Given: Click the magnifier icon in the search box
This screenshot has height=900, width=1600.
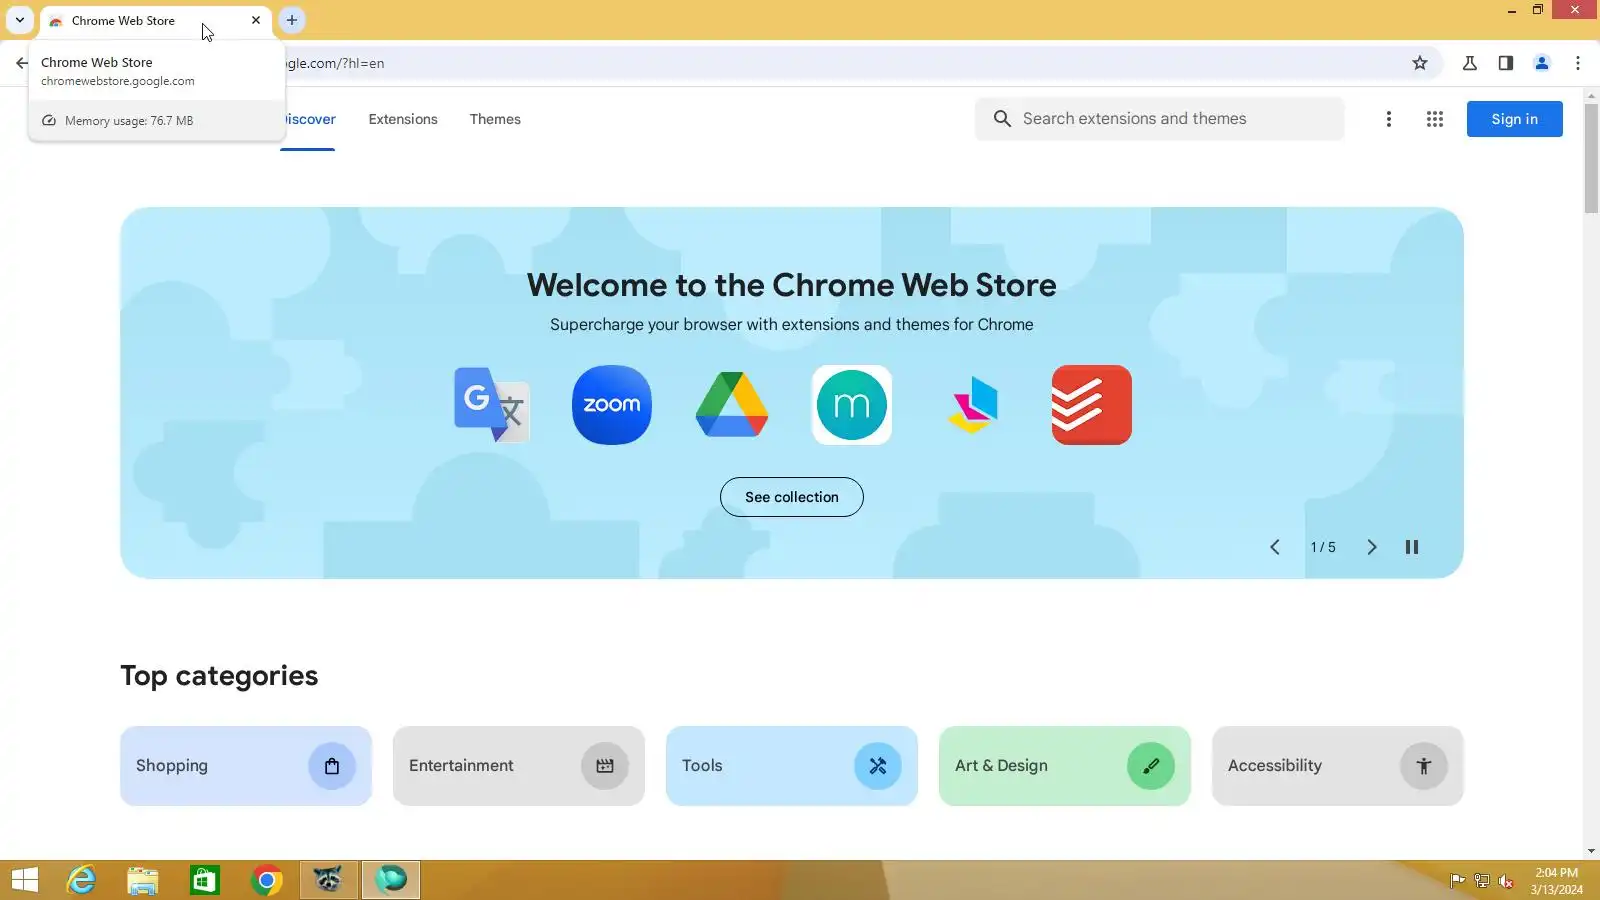Looking at the screenshot, I should point(1002,119).
